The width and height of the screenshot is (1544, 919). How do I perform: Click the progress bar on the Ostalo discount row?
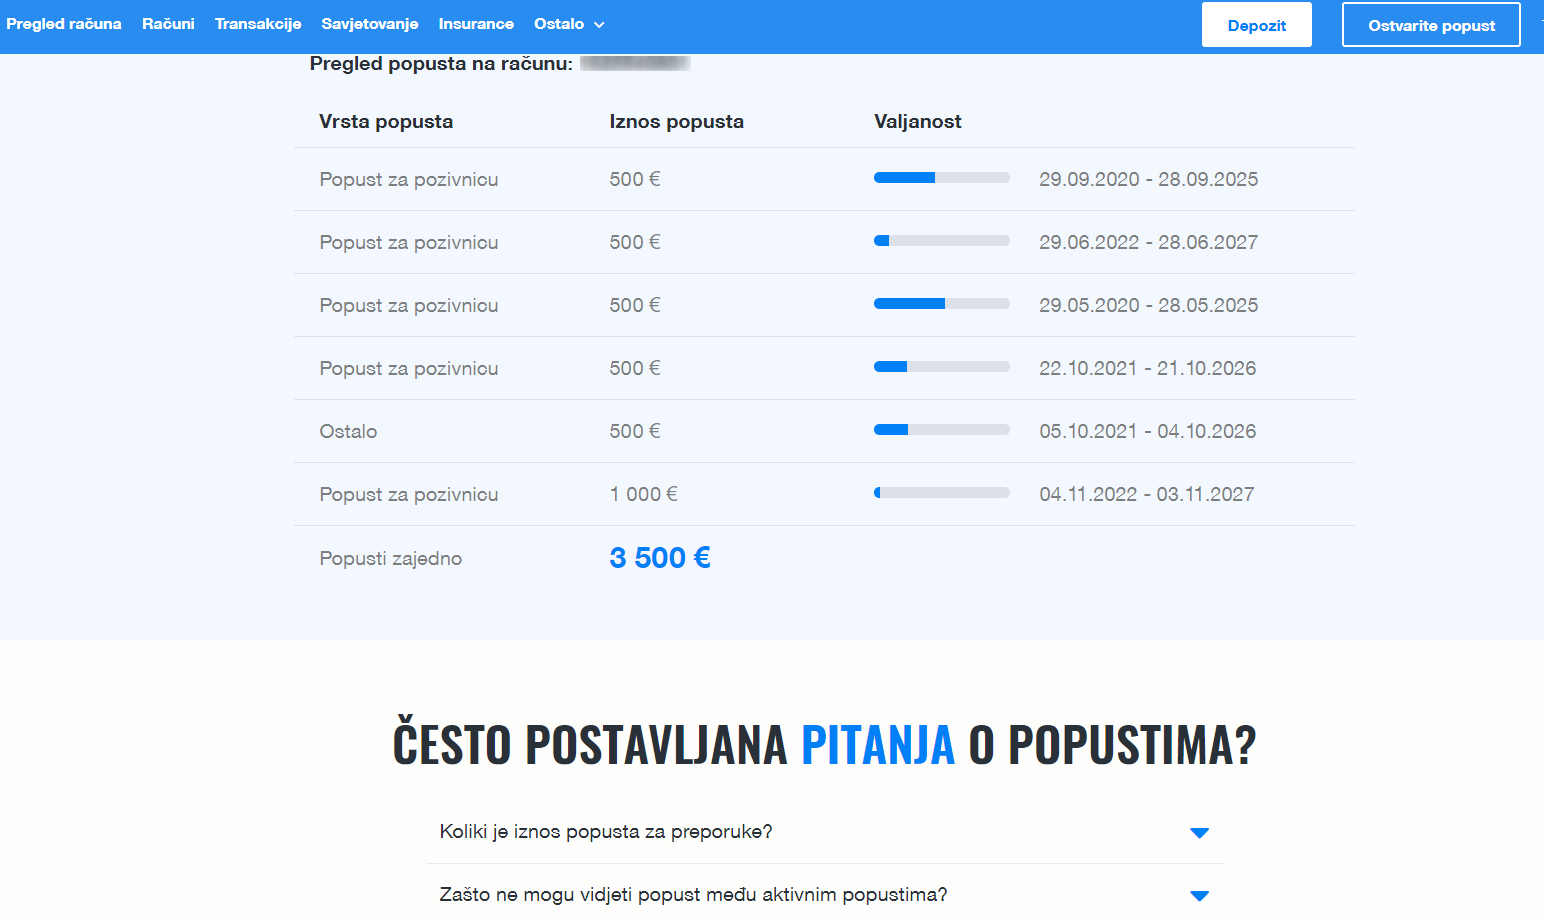941,429
